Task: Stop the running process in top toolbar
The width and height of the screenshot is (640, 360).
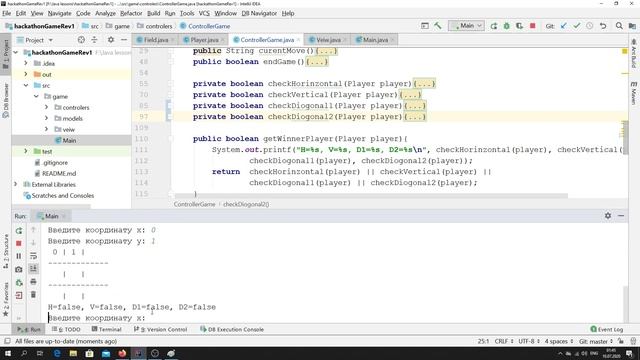Action: pyautogui.click(x=533, y=26)
